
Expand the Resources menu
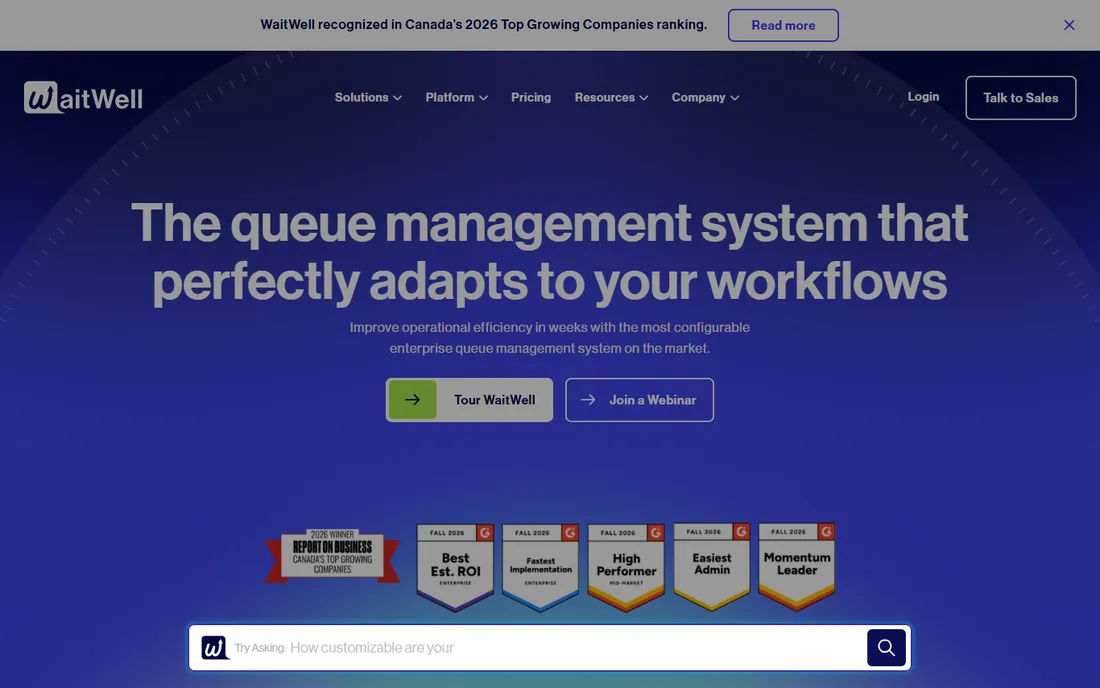tap(611, 97)
